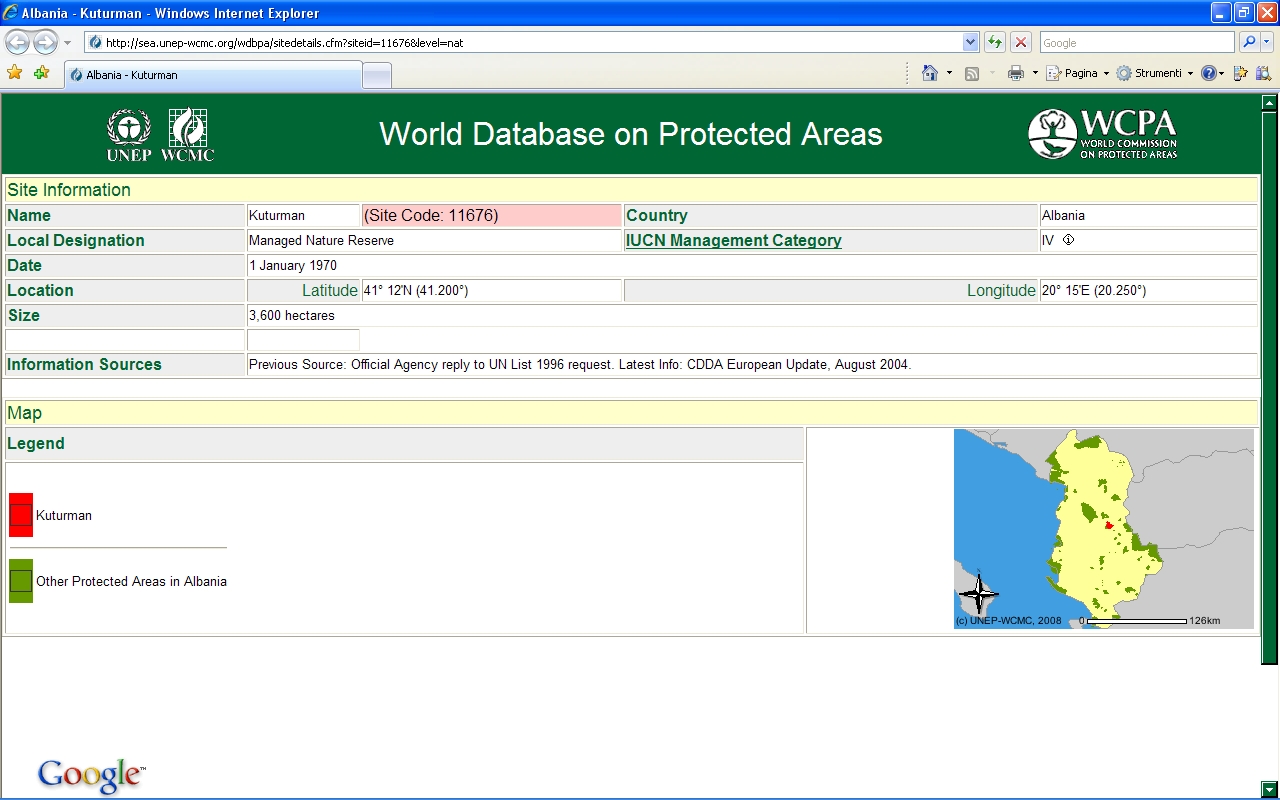This screenshot has width=1280, height=800.
Task: Stop loading with the red X icon
Action: pos(1020,42)
